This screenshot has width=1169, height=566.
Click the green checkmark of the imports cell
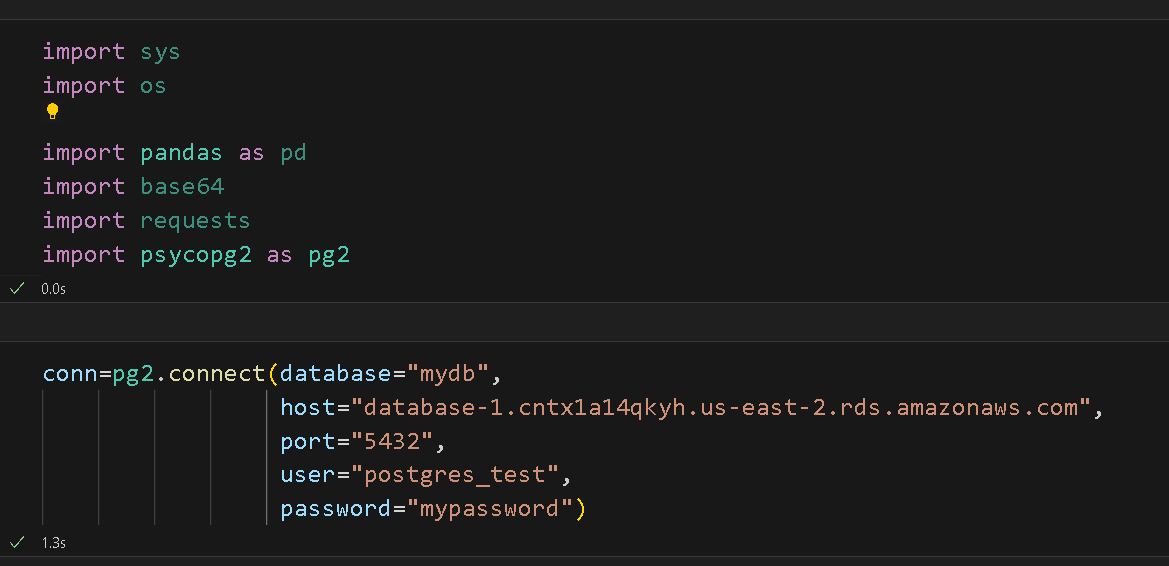coord(16,288)
